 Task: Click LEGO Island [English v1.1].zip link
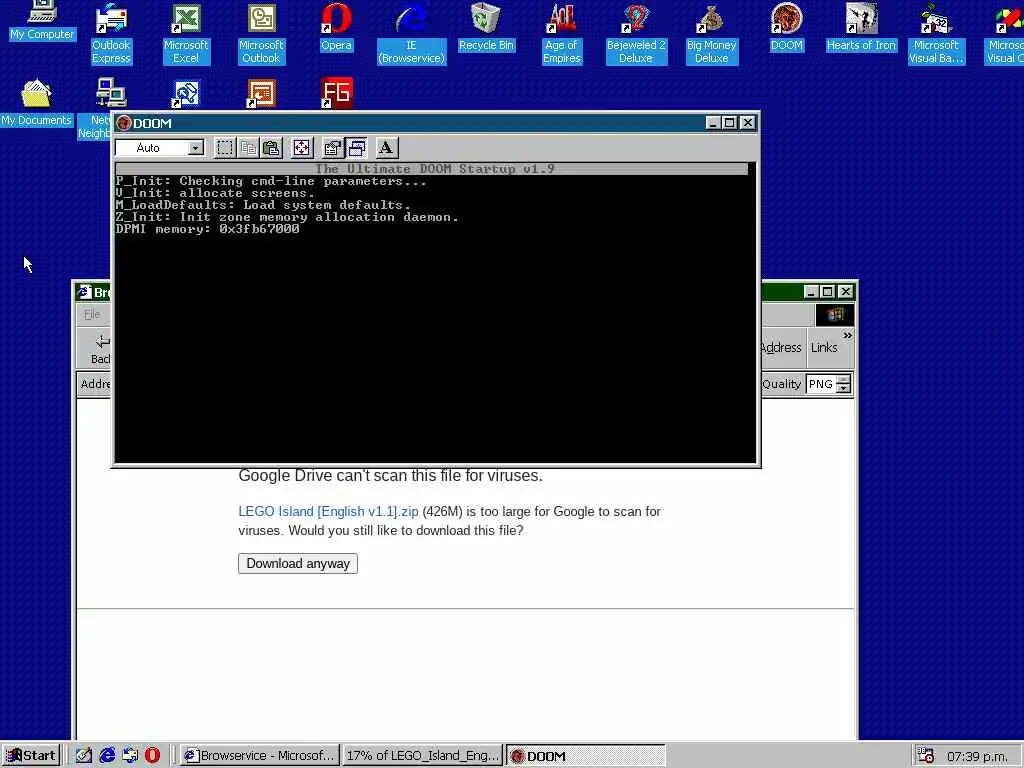pyautogui.click(x=328, y=511)
